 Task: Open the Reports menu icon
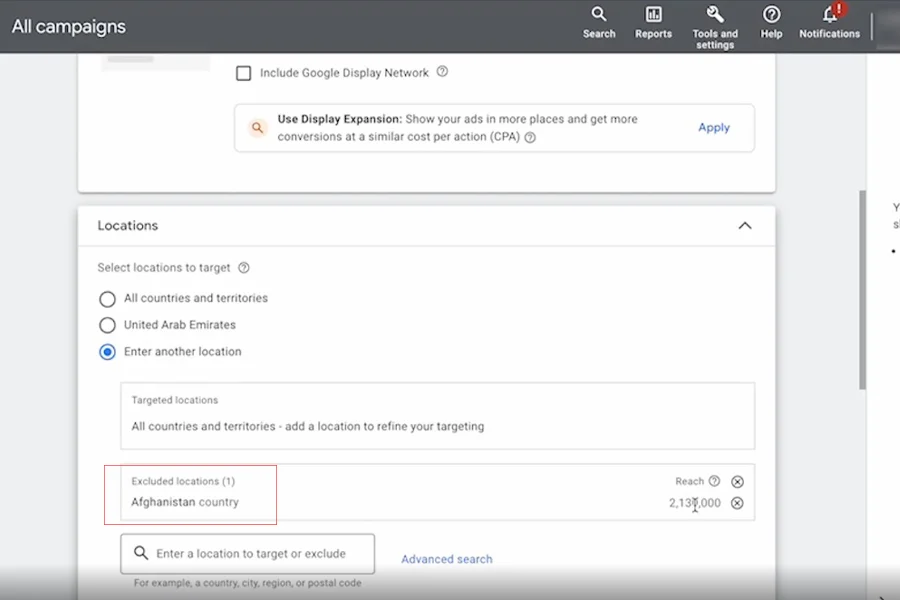(653, 23)
